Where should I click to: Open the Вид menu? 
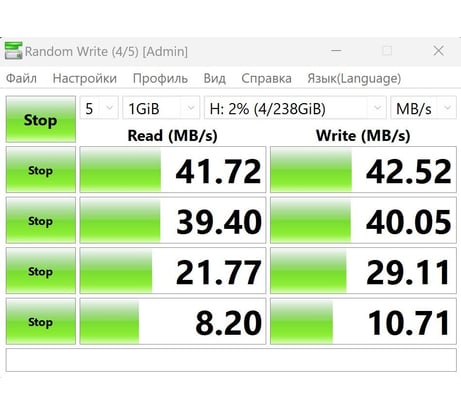point(215,79)
